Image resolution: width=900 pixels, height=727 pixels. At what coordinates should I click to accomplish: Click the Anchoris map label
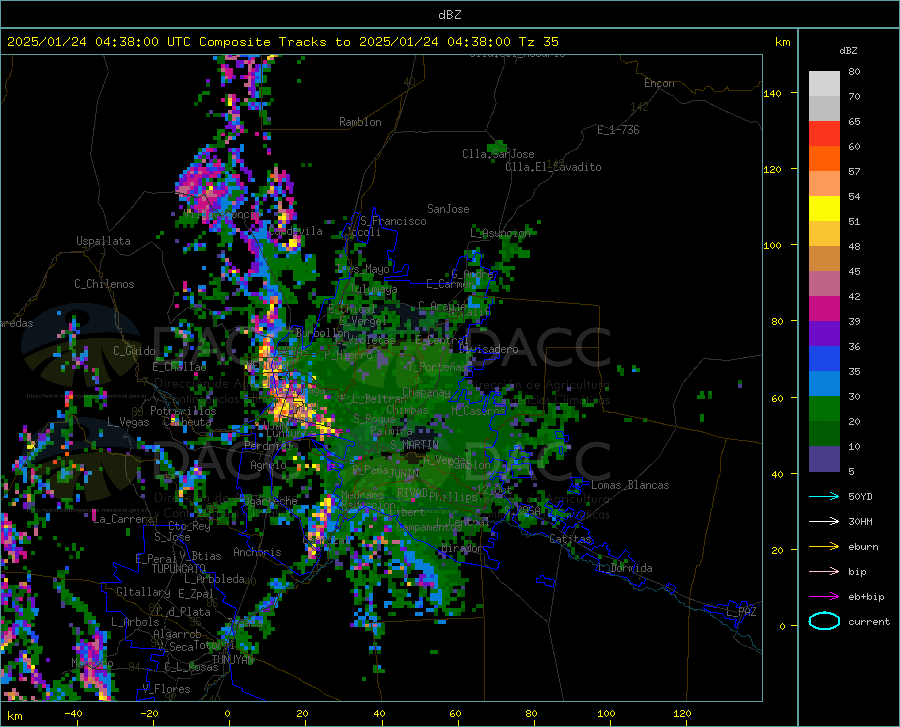pyautogui.click(x=257, y=553)
